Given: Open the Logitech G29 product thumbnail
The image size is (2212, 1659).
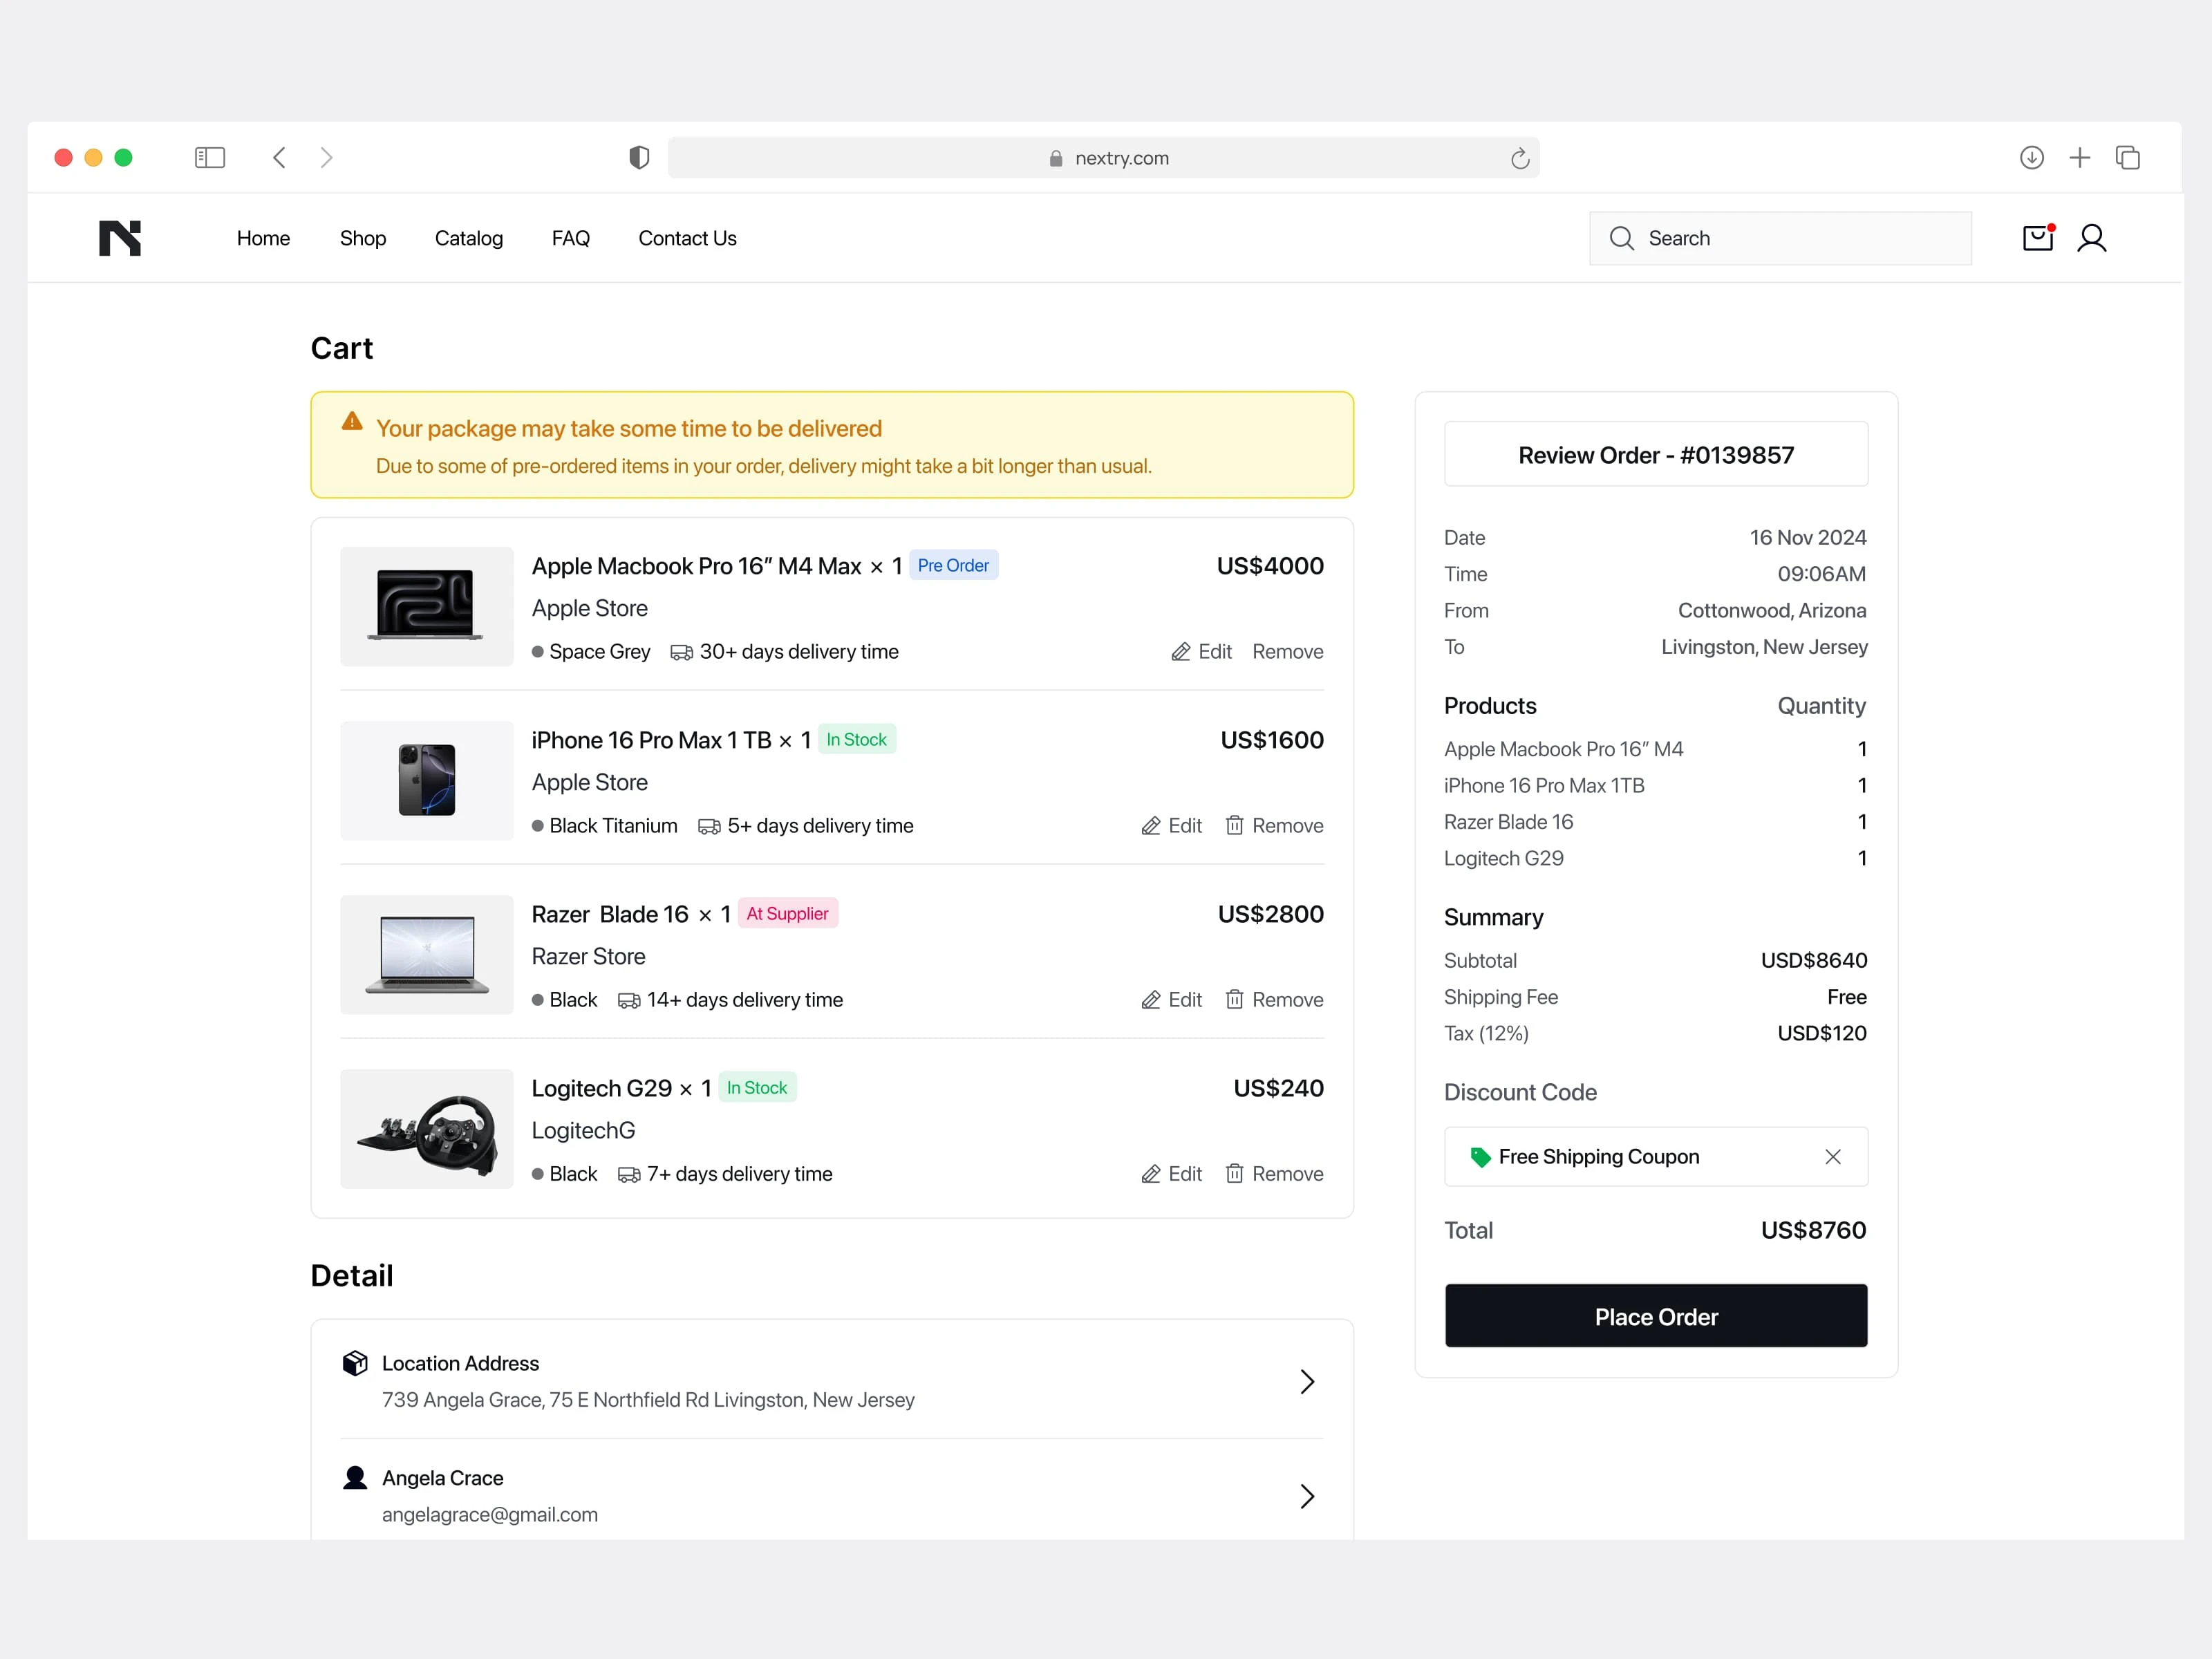Looking at the screenshot, I should click(427, 1129).
